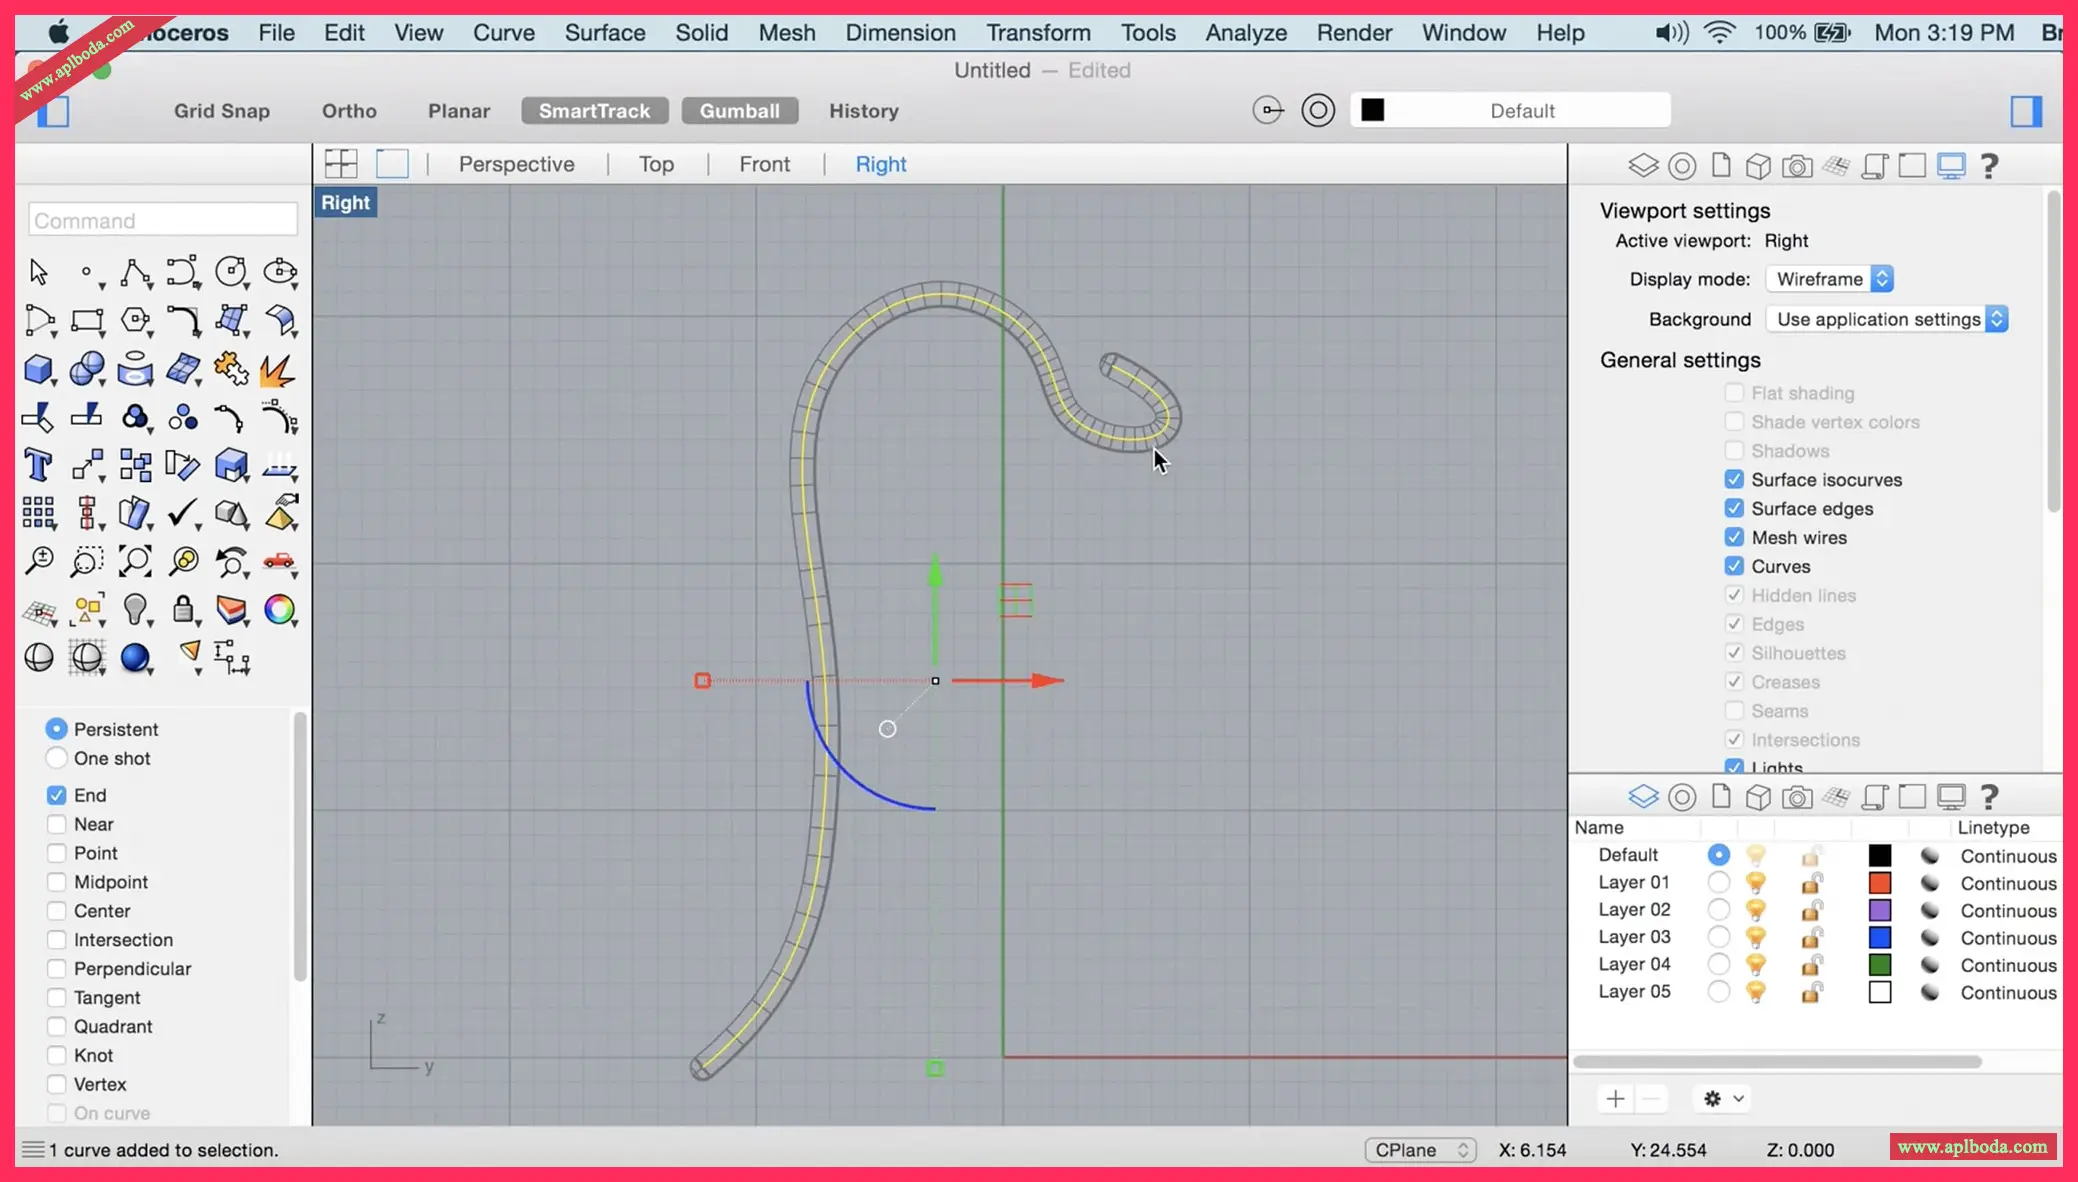Expand the Background settings dropdown
2078x1182 pixels.
1887,319
